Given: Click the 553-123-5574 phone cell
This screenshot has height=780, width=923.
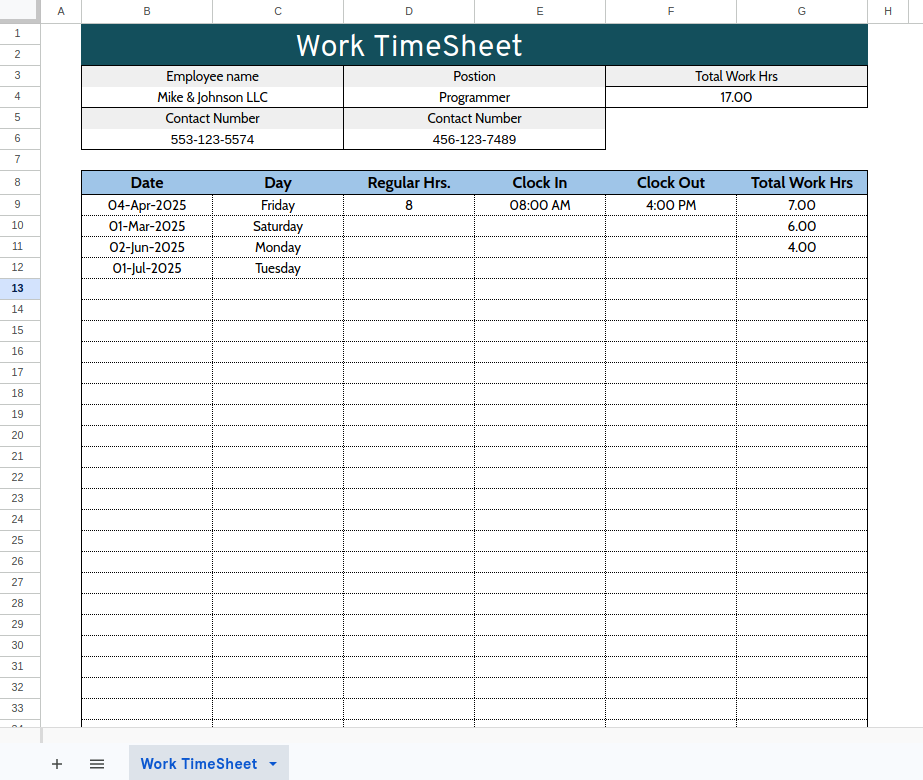Looking at the screenshot, I should point(213,140).
